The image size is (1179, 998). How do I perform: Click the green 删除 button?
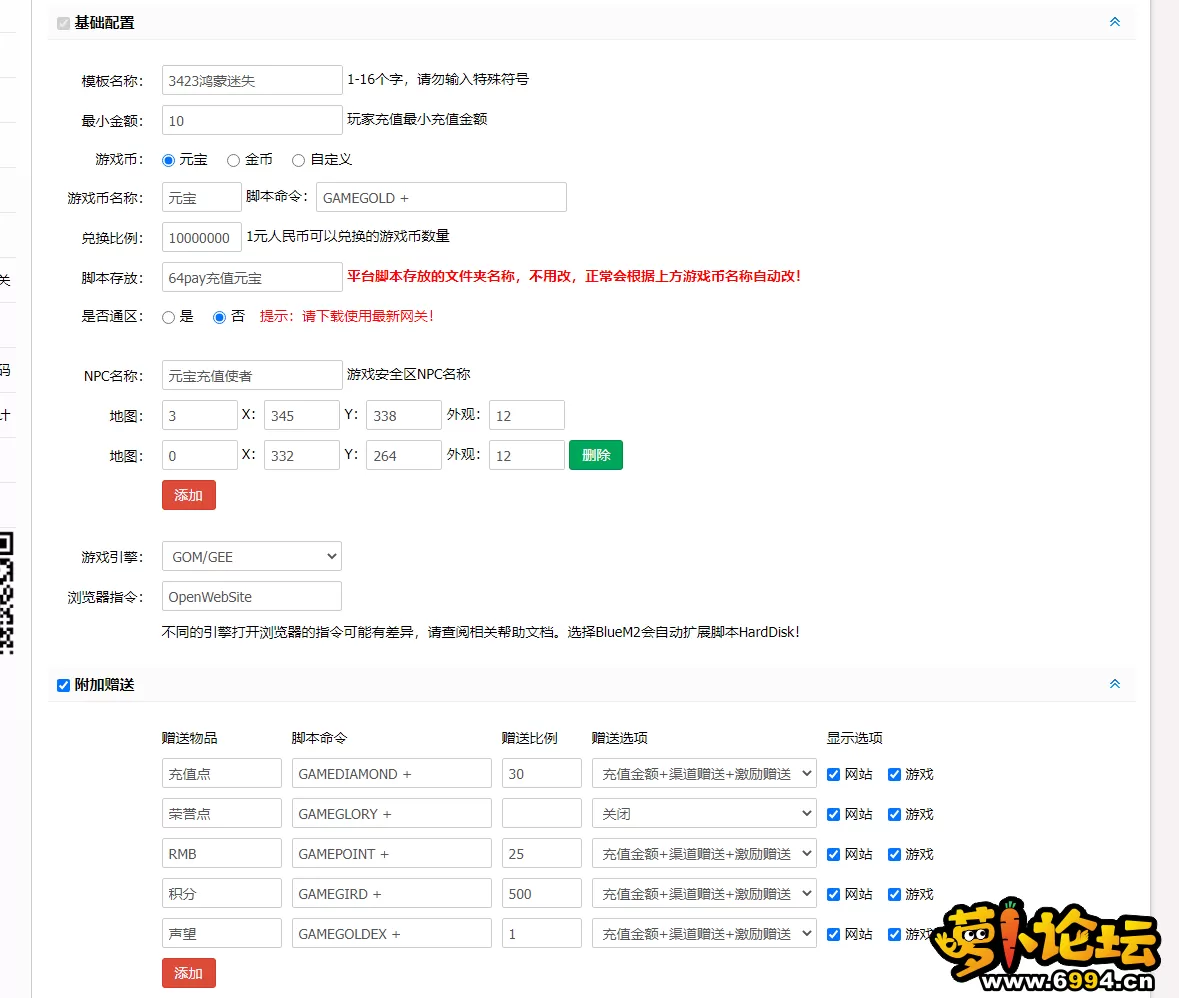(596, 455)
